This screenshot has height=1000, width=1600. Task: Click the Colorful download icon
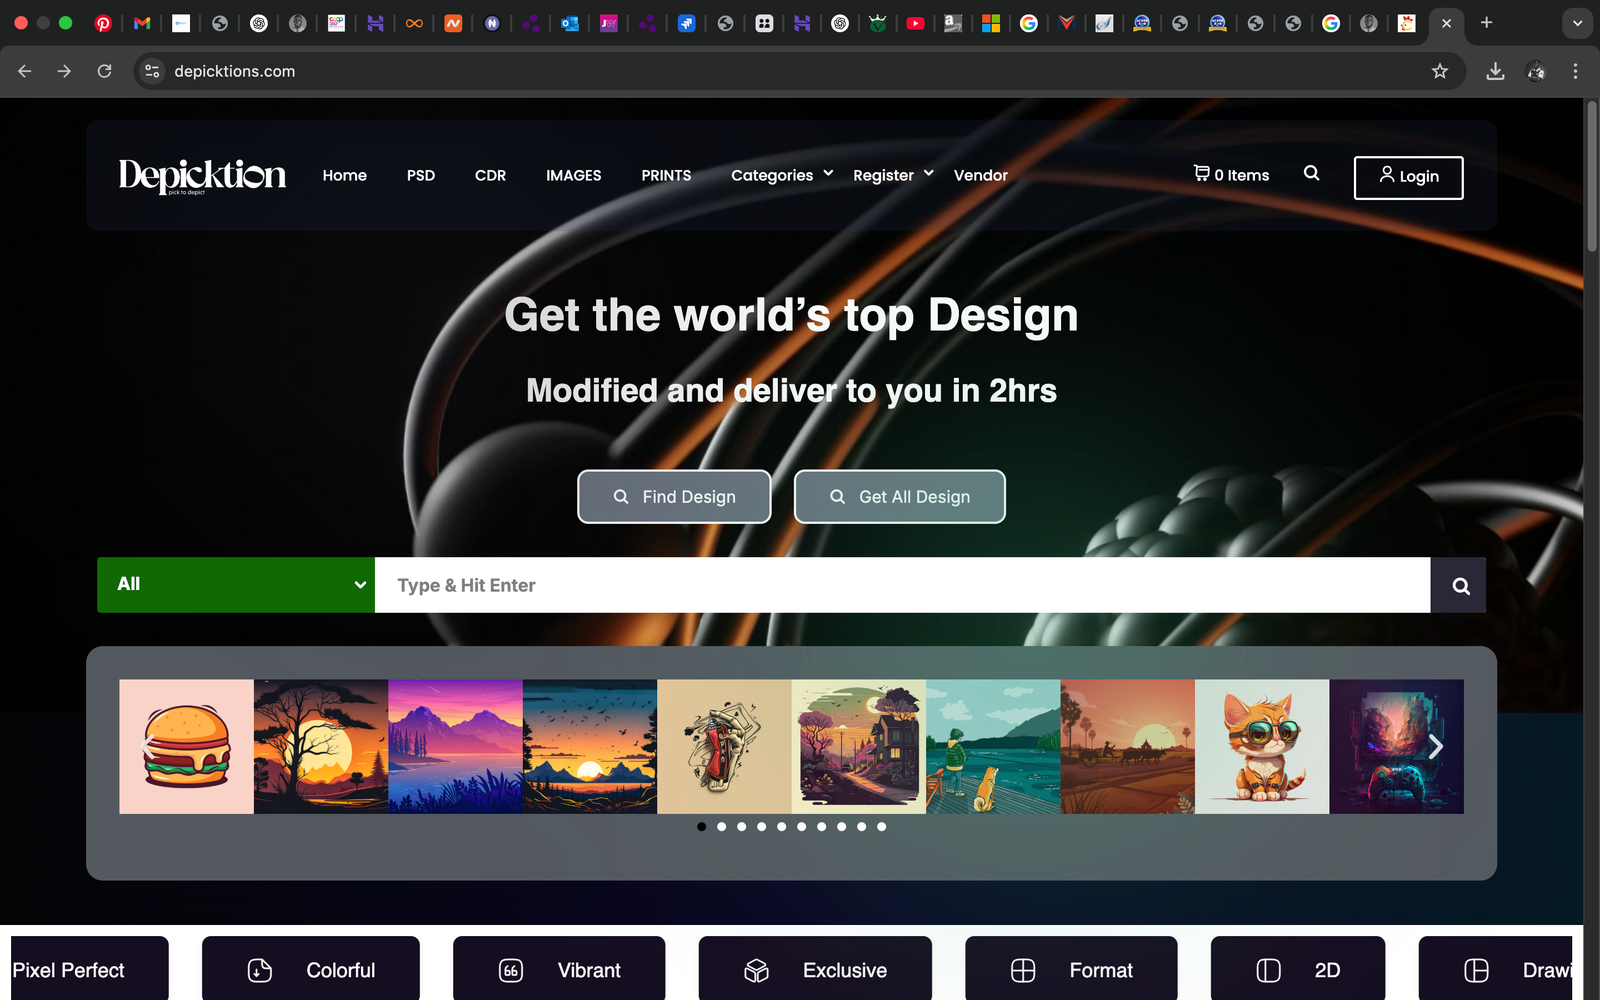(259, 969)
